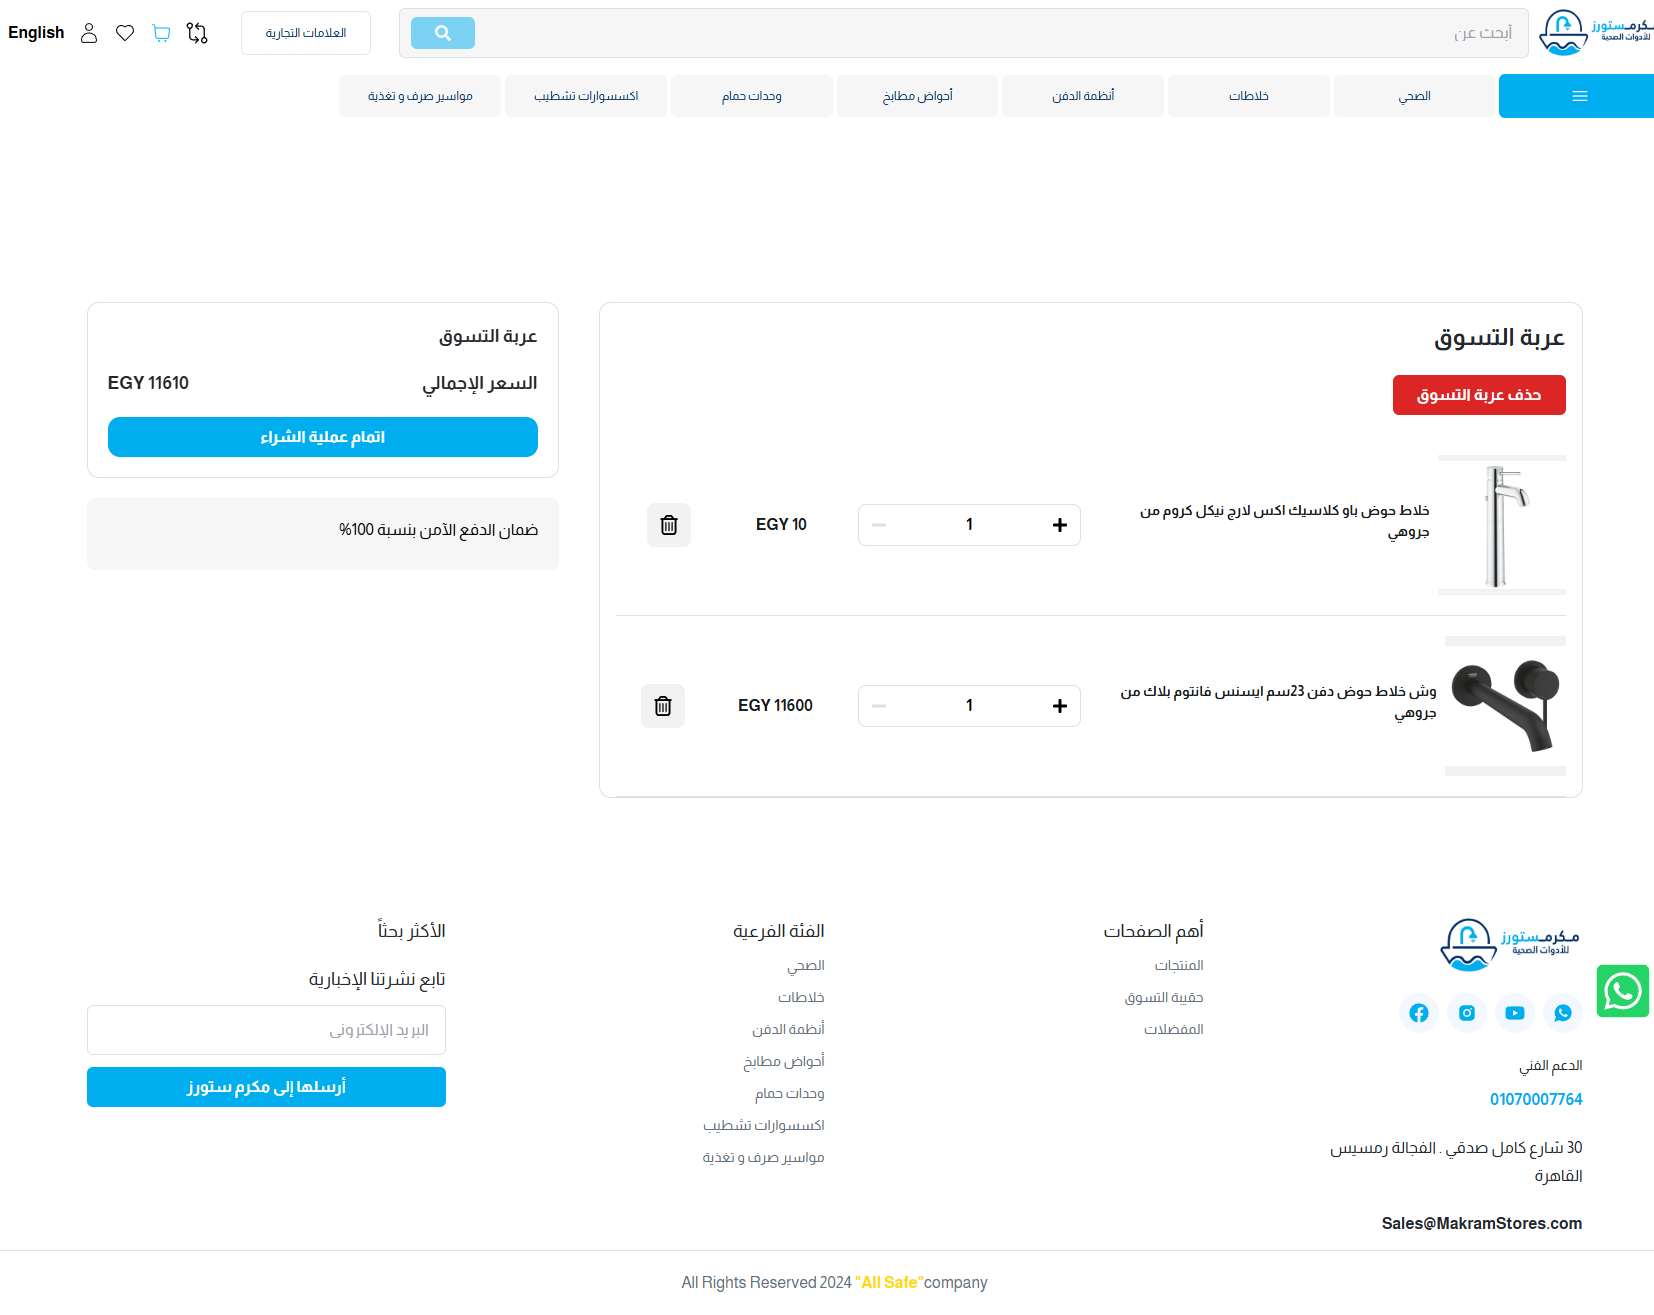The width and height of the screenshot is (1654, 1315).
Task: Expand the blue hamburger categories menu
Action: [x=1579, y=96]
